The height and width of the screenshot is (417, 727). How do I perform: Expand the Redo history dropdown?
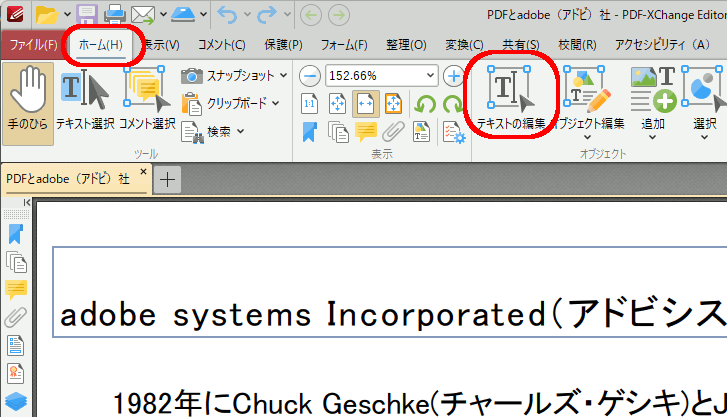tap(287, 14)
